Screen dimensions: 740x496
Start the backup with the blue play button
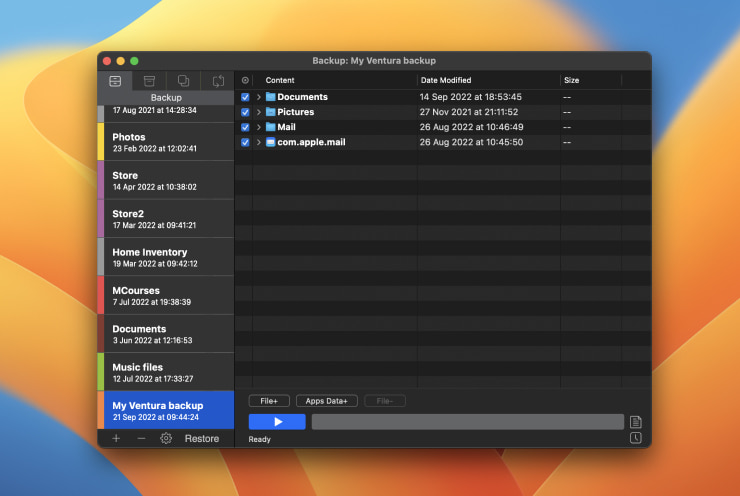click(x=277, y=422)
